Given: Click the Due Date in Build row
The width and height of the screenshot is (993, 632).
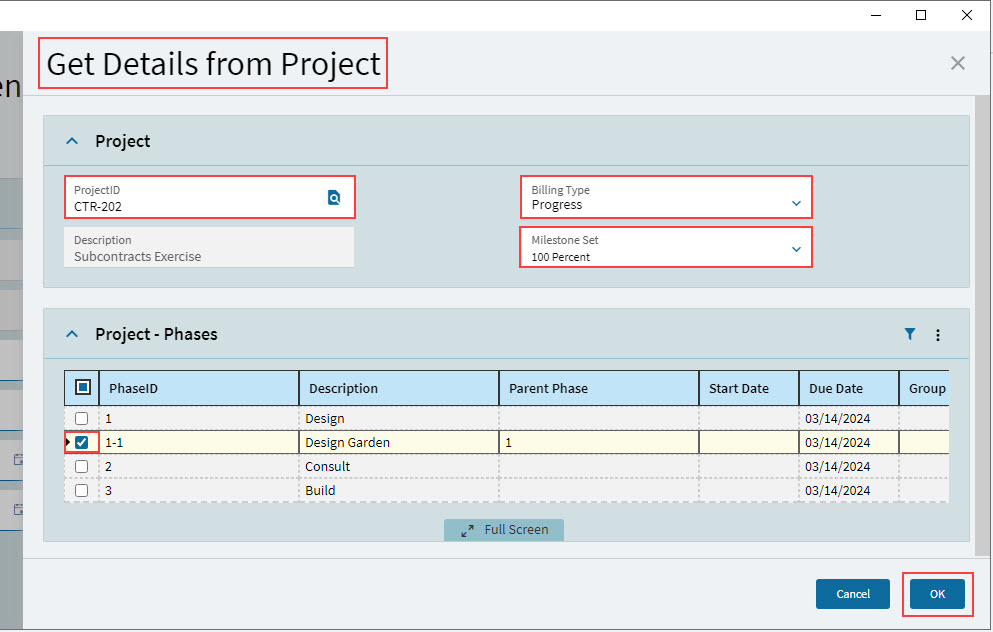Looking at the screenshot, I should coord(849,490).
